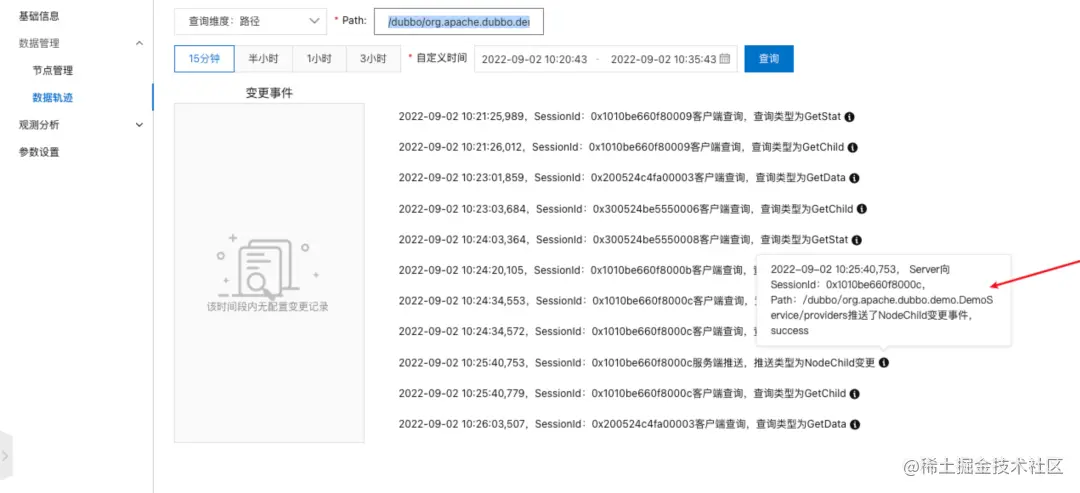Open 节点管理 in the sidebar
Image resolution: width=1080 pixels, height=493 pixels.
[52, 70]
